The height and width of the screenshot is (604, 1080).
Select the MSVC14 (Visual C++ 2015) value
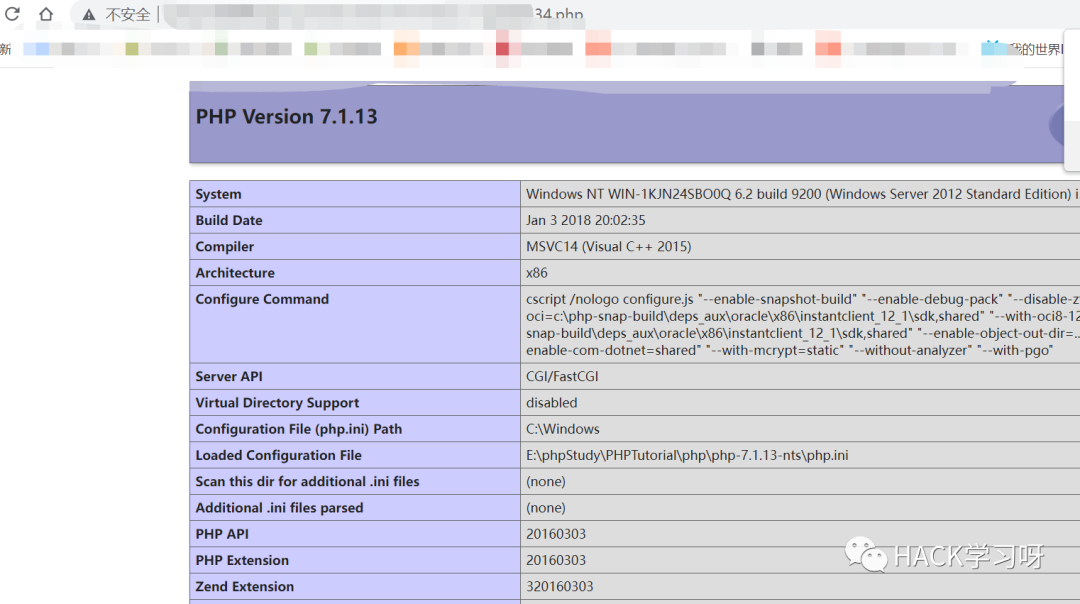click(608, 247)
